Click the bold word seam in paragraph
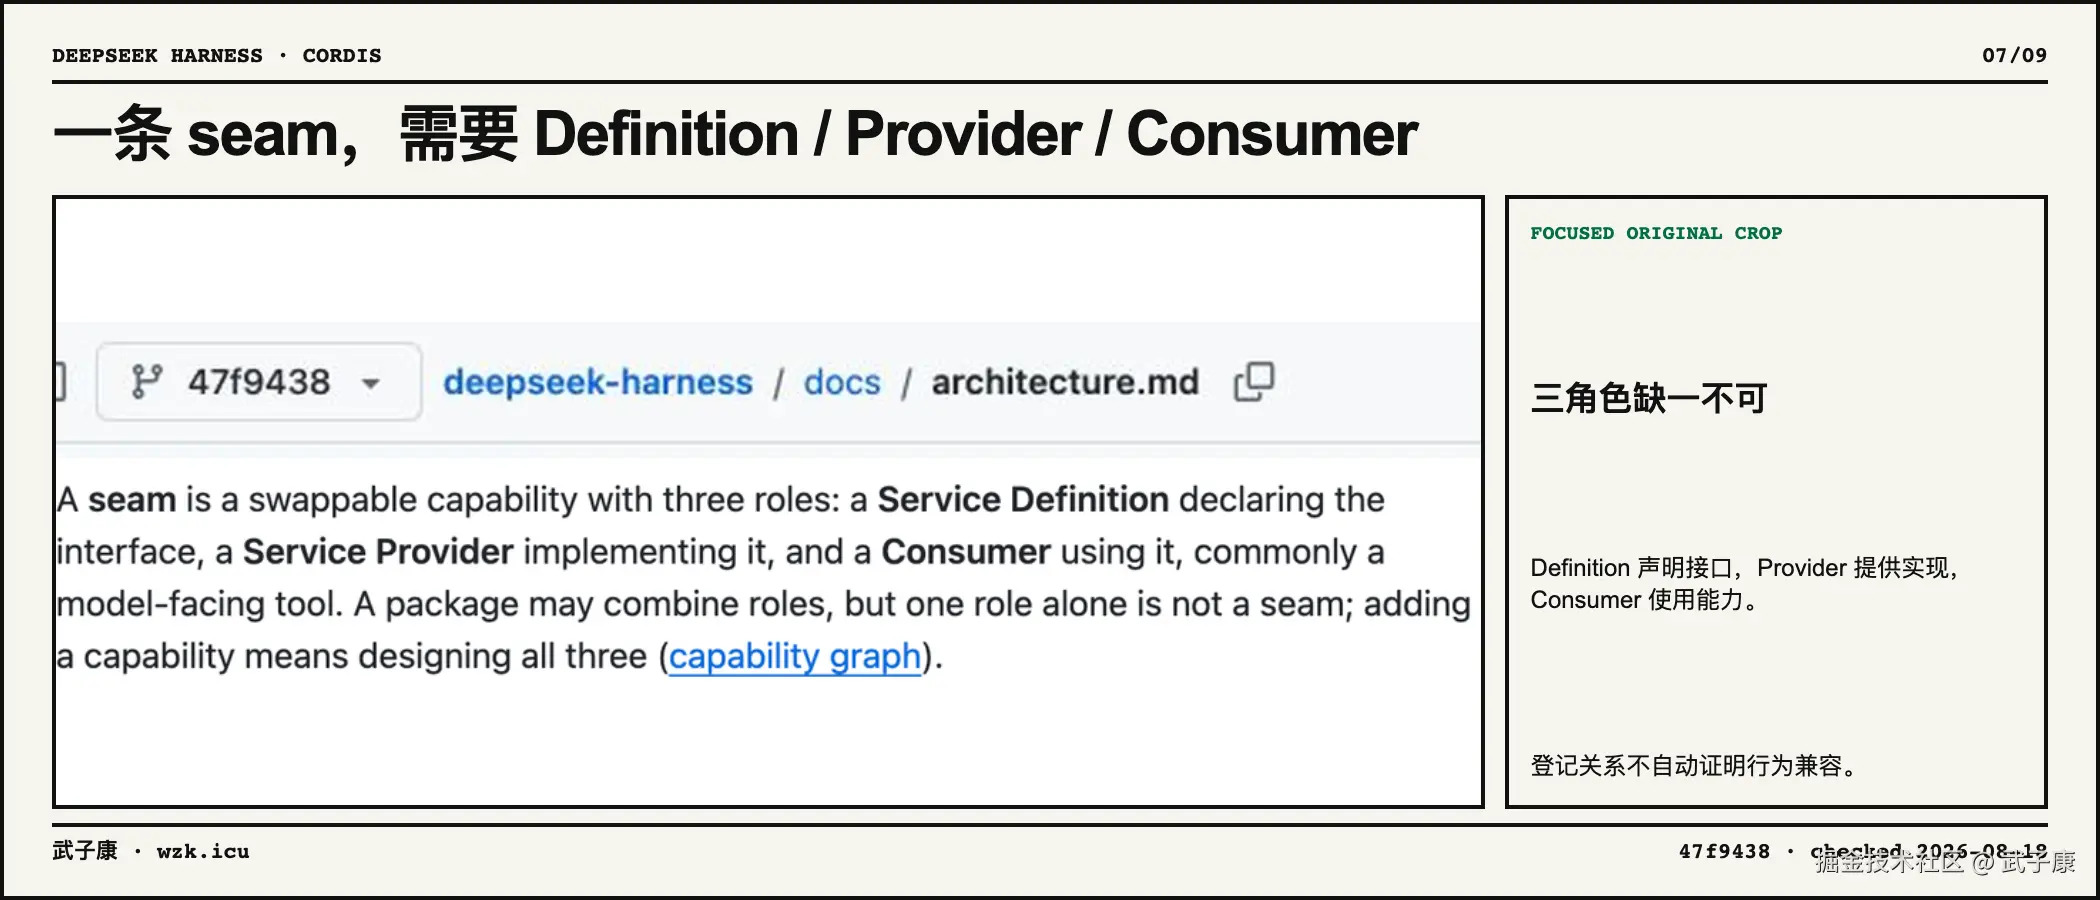Viewport: 2100px width, 900px height. (132, 499)
